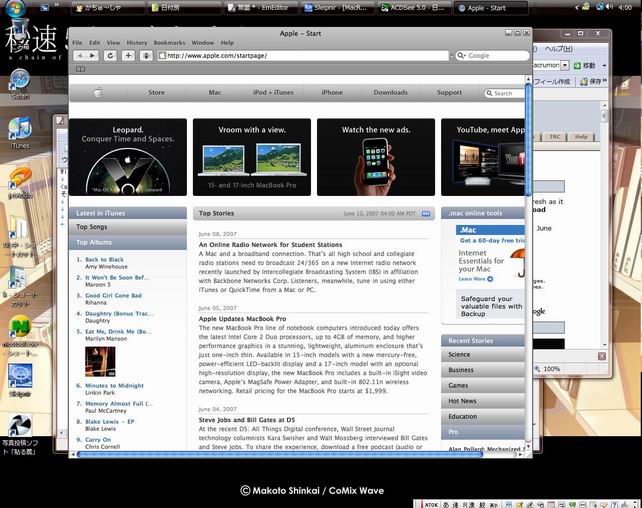Open 'Watch the new ads' iPhone banner
This screenshot has height=508, width=642.
point(376,157)
